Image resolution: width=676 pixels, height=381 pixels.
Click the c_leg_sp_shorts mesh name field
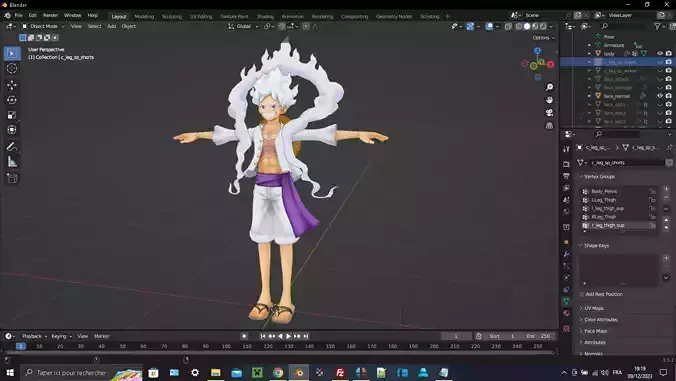click(627, 163)
